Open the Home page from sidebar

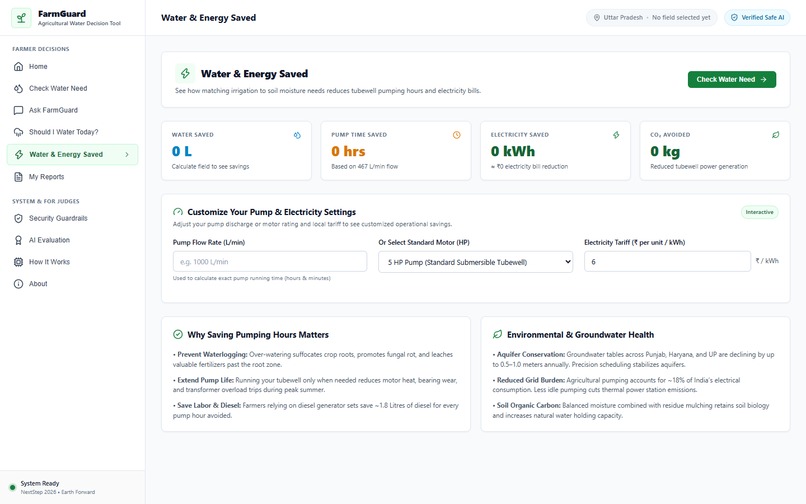72,66
